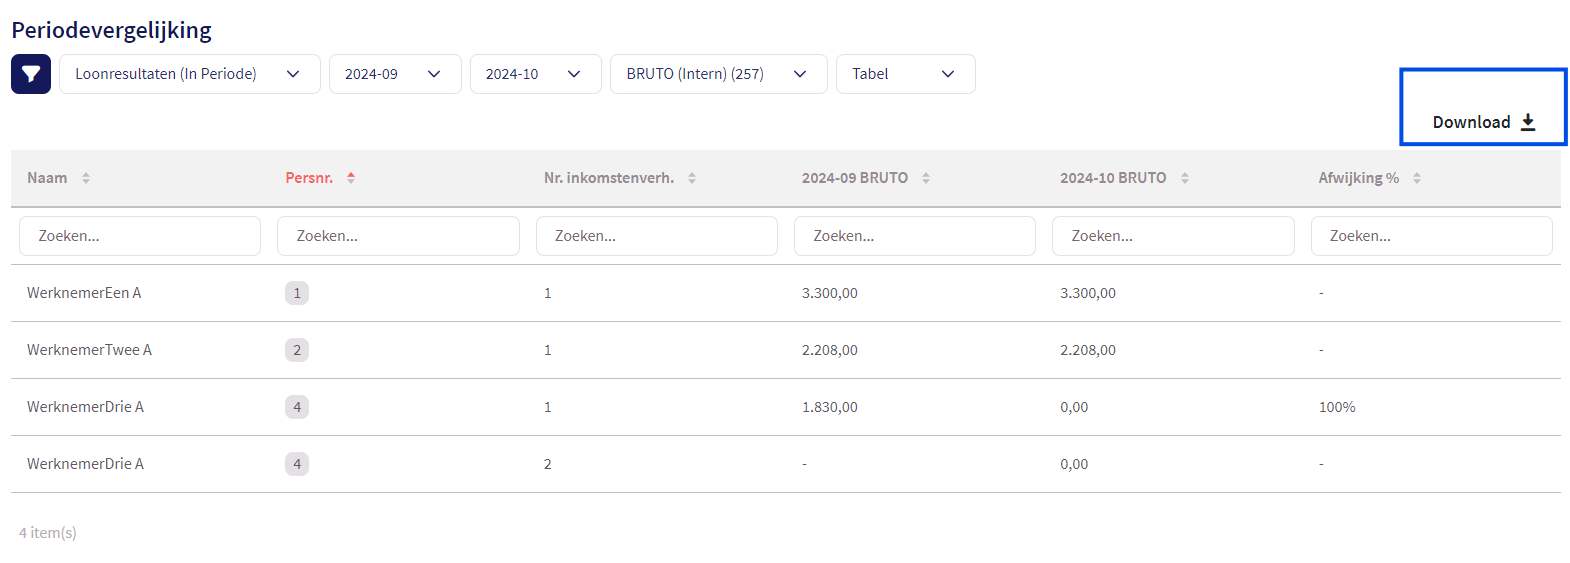Sort by 2024-09 BRUTO column icon
This screenshot has height=563, width=1570.
926,178
